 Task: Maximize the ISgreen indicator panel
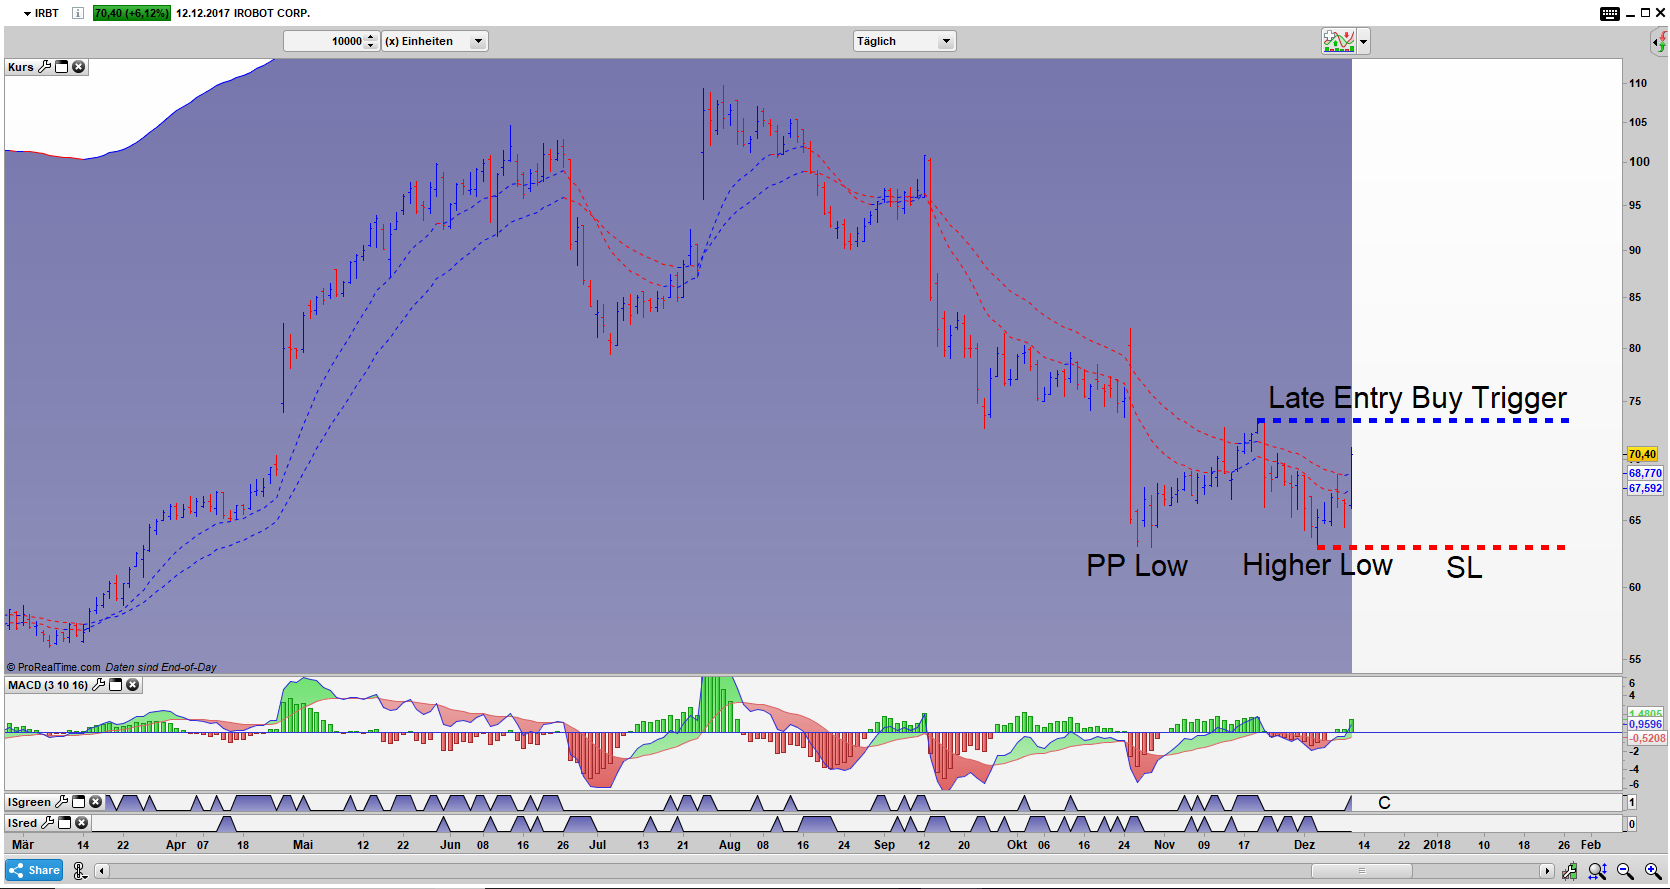pyautogui.click(x=78, y=802)
